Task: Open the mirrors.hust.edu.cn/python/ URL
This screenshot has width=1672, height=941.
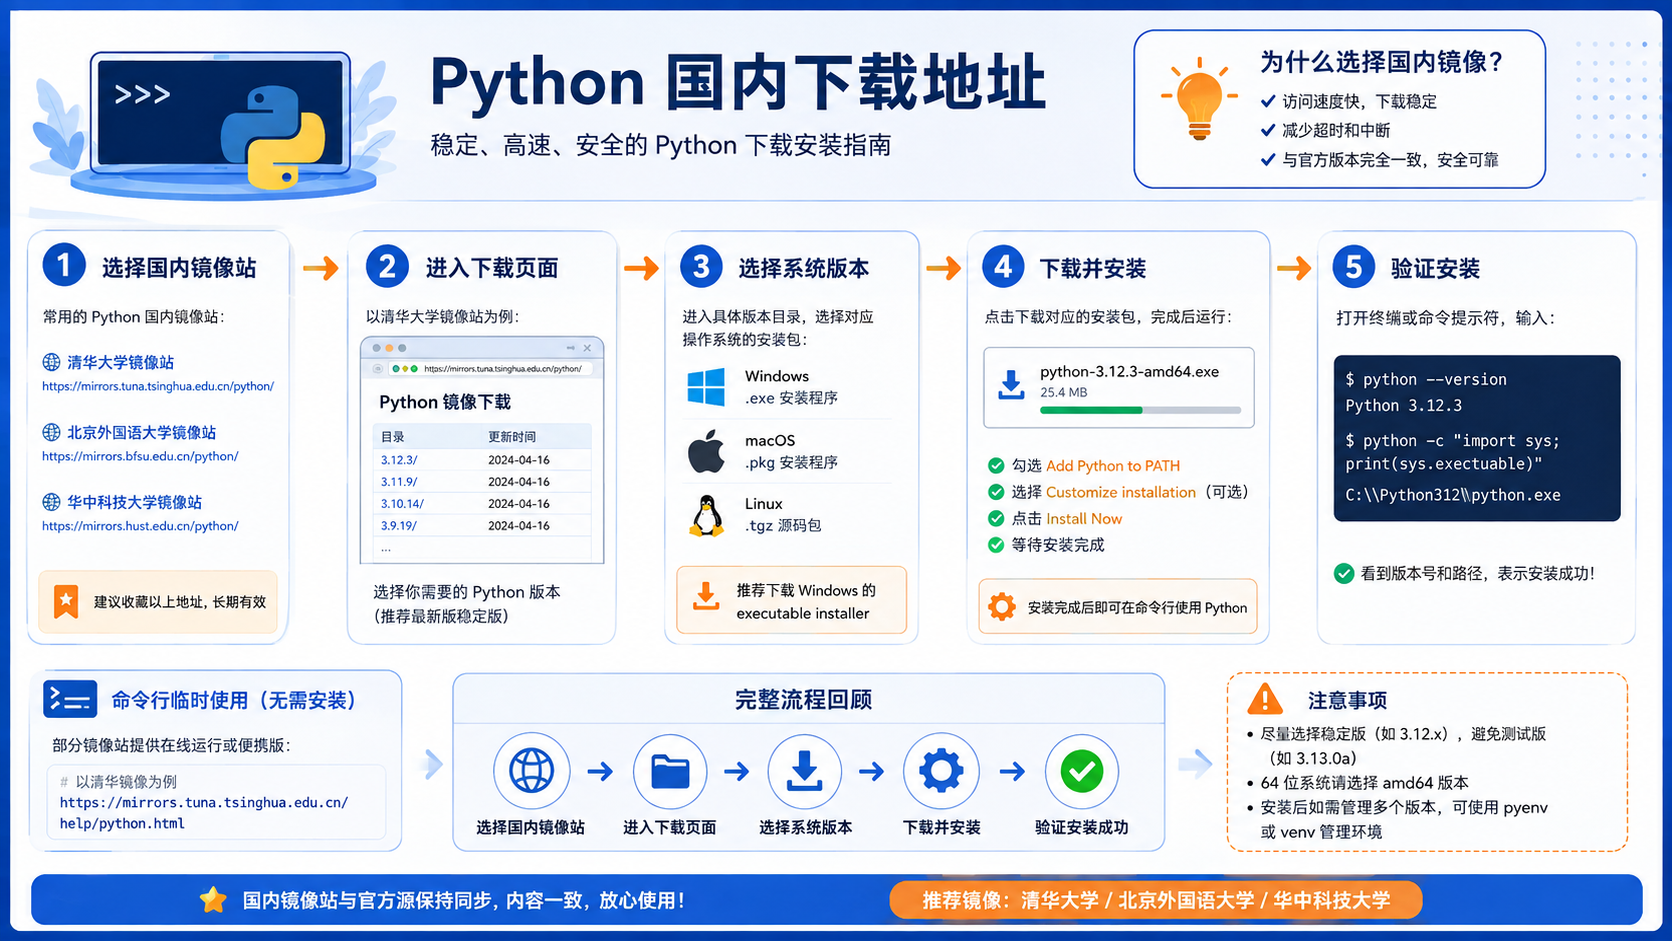Action: tap(140, 526)
